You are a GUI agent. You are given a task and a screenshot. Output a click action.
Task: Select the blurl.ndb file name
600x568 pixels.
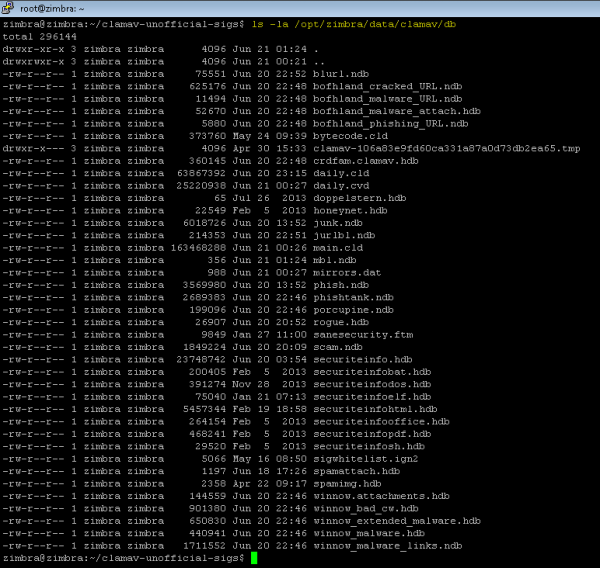341,74
